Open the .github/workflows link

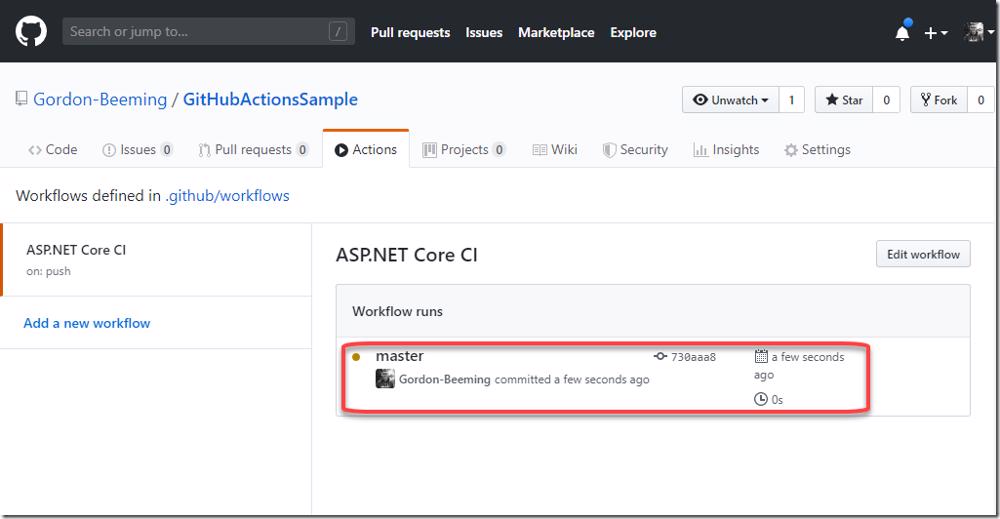point(228,196)
